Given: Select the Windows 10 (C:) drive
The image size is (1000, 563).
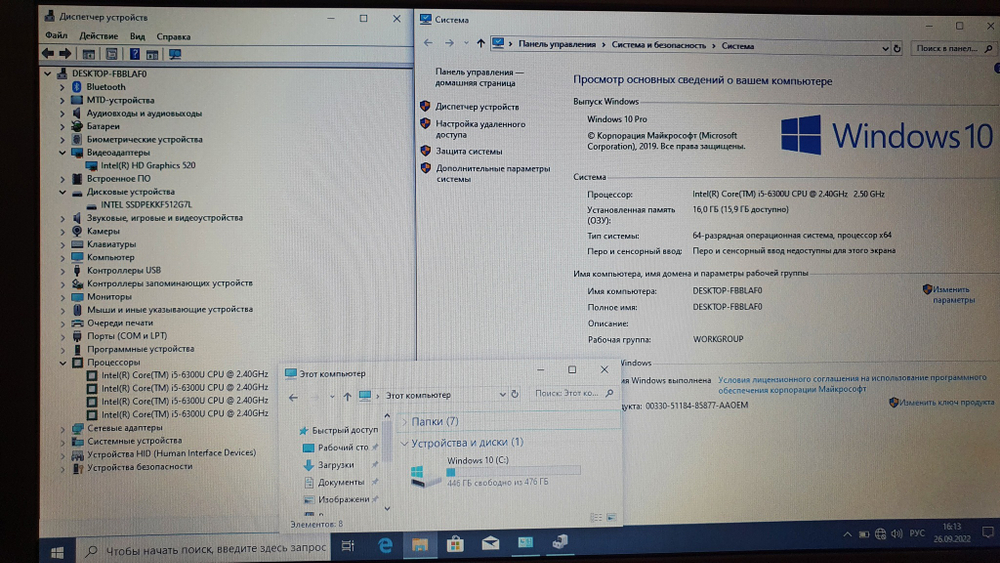Looking at the screenshot, I should (496, 471).
